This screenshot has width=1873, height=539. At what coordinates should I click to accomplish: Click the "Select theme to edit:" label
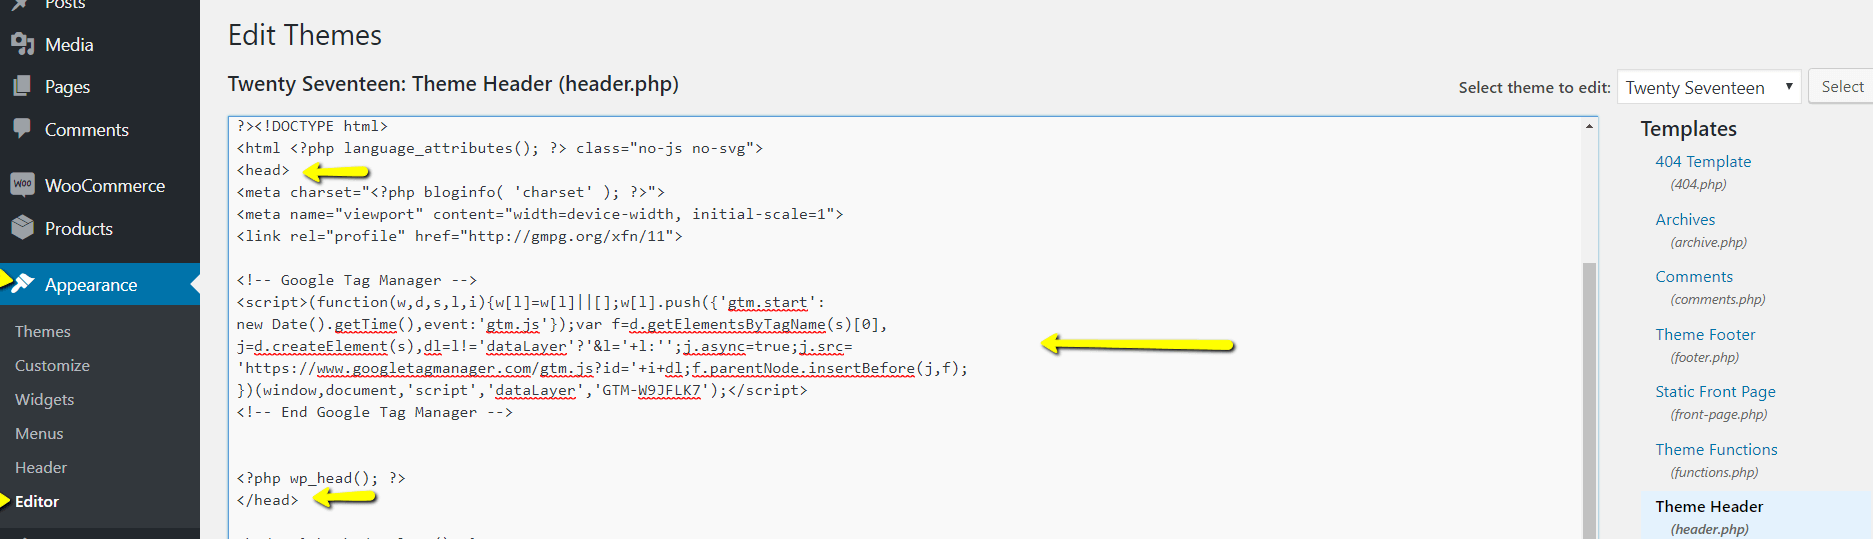click(1534, 87)
